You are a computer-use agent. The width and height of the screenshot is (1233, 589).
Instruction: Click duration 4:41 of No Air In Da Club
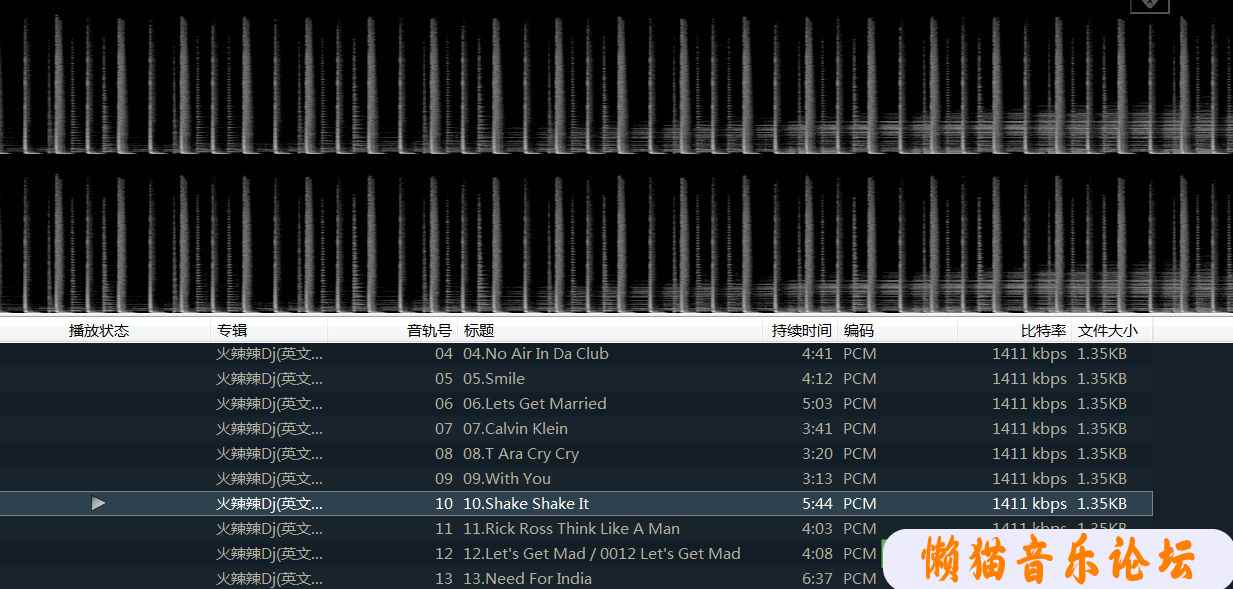817,353
